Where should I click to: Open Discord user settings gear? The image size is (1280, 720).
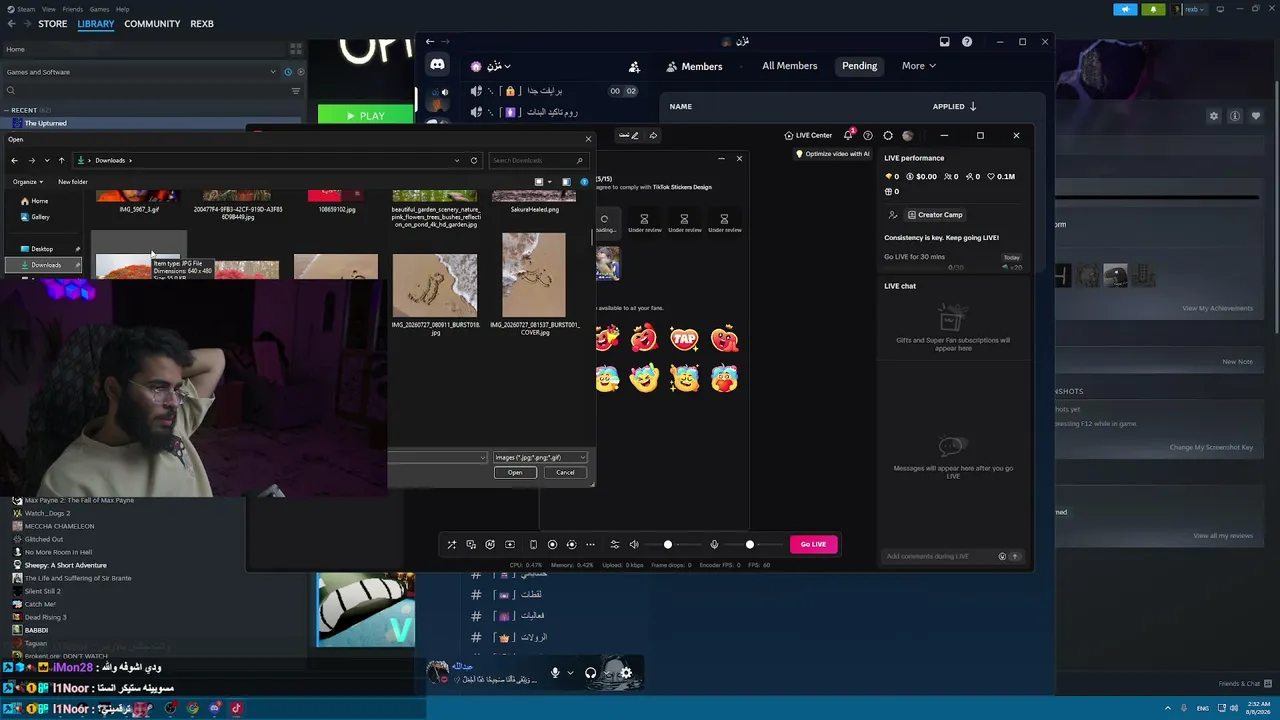click(x=626, y=673)
